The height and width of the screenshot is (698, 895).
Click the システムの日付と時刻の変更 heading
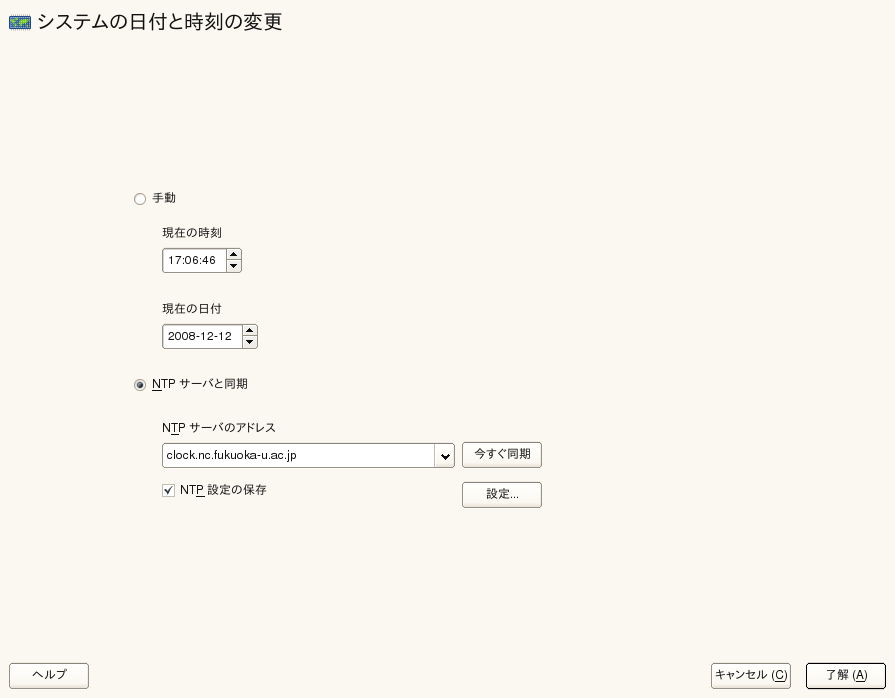[x=160, y=22]
